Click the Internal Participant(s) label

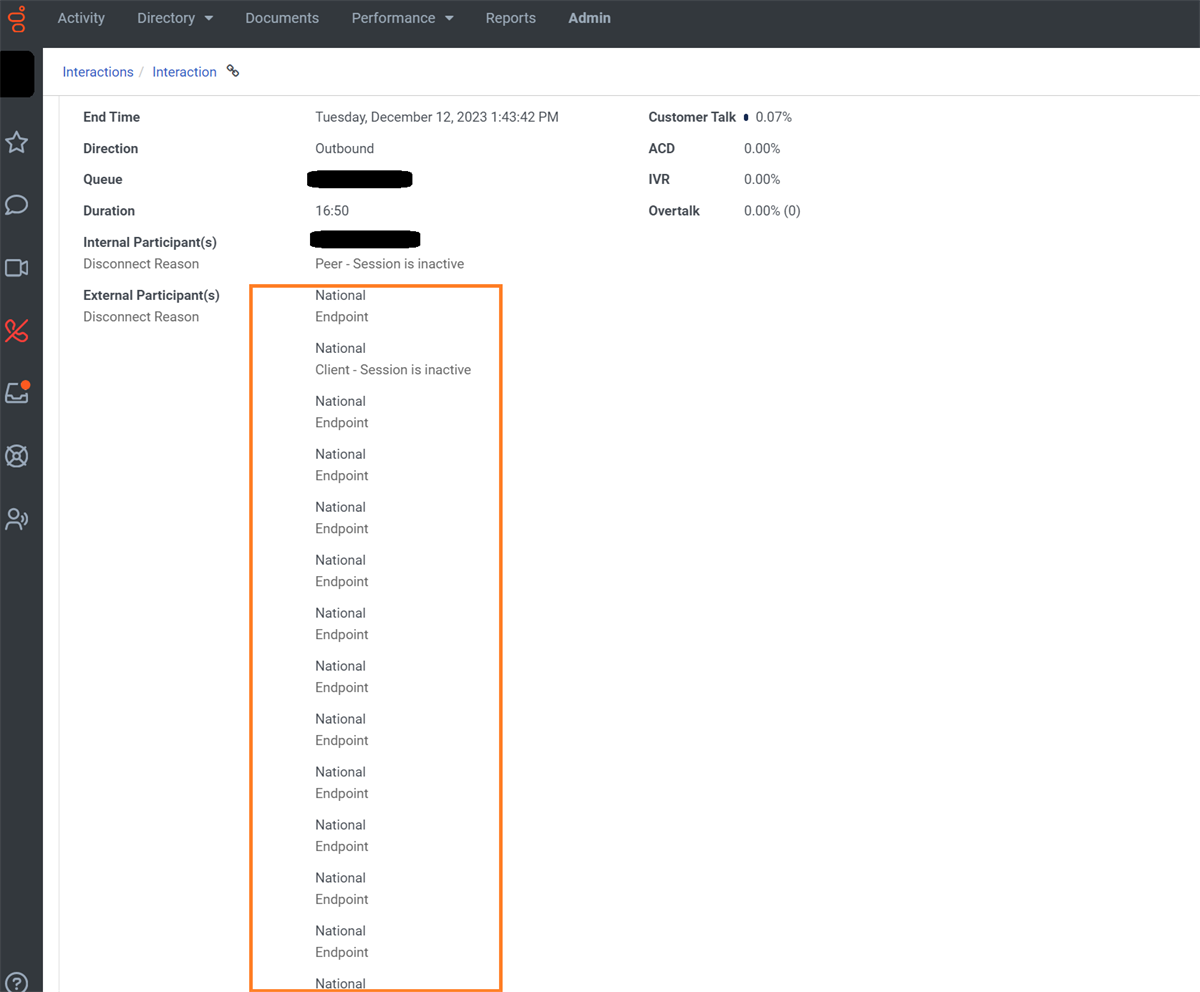click(x=150, y=242)
